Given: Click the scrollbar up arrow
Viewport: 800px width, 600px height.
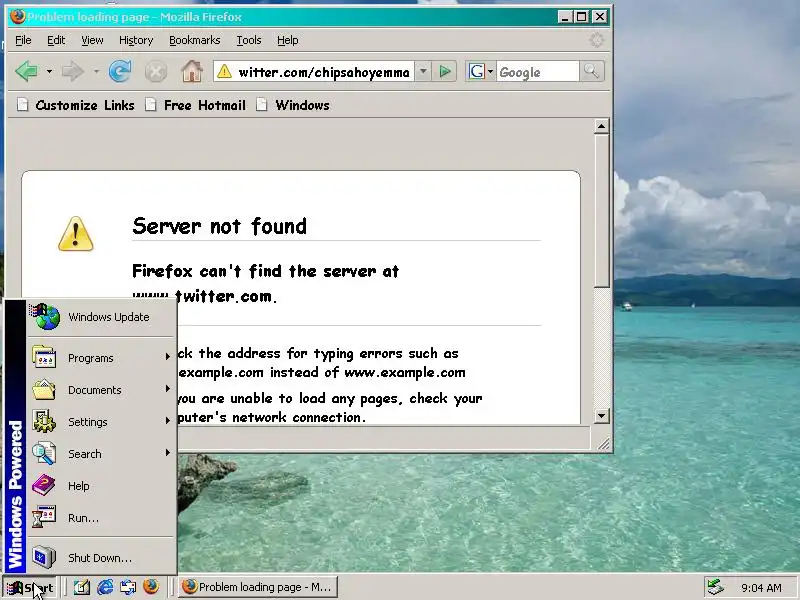Looking at the screenshot, I should click(602, 126).
